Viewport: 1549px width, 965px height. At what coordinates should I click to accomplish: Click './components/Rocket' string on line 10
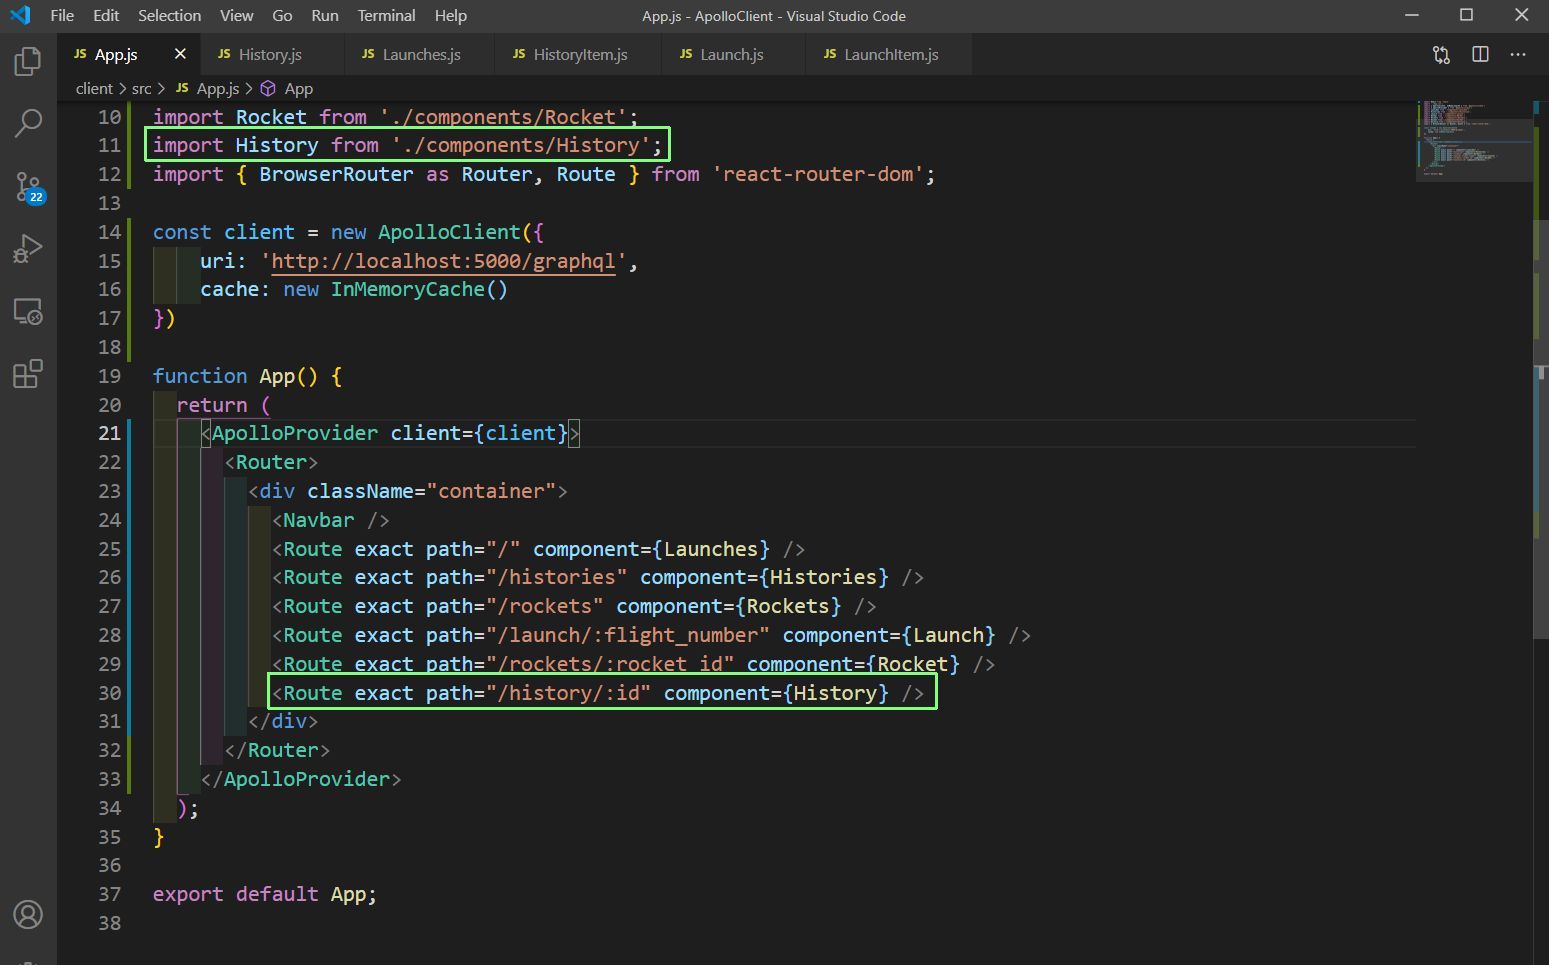point(503,117)
